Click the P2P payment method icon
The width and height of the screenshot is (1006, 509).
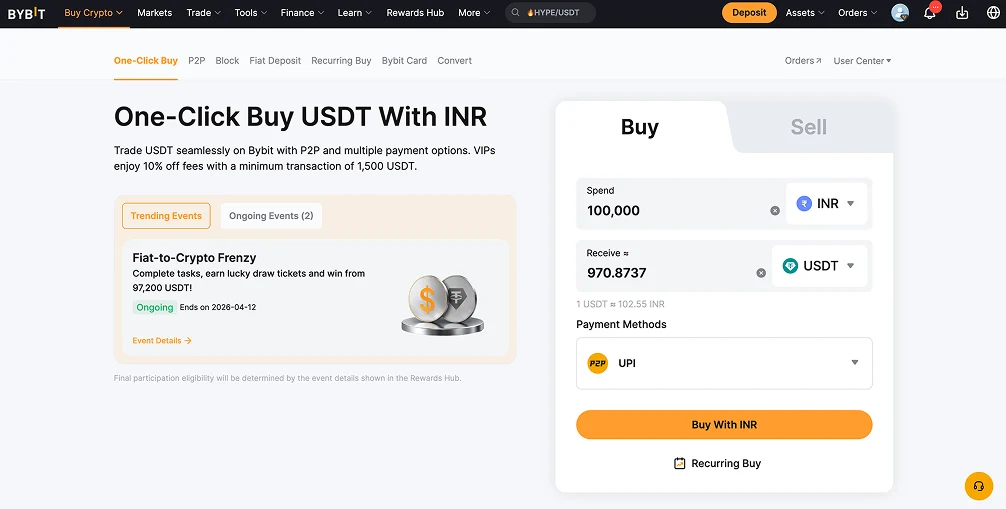pyautogui.click(x=597, y=363)
